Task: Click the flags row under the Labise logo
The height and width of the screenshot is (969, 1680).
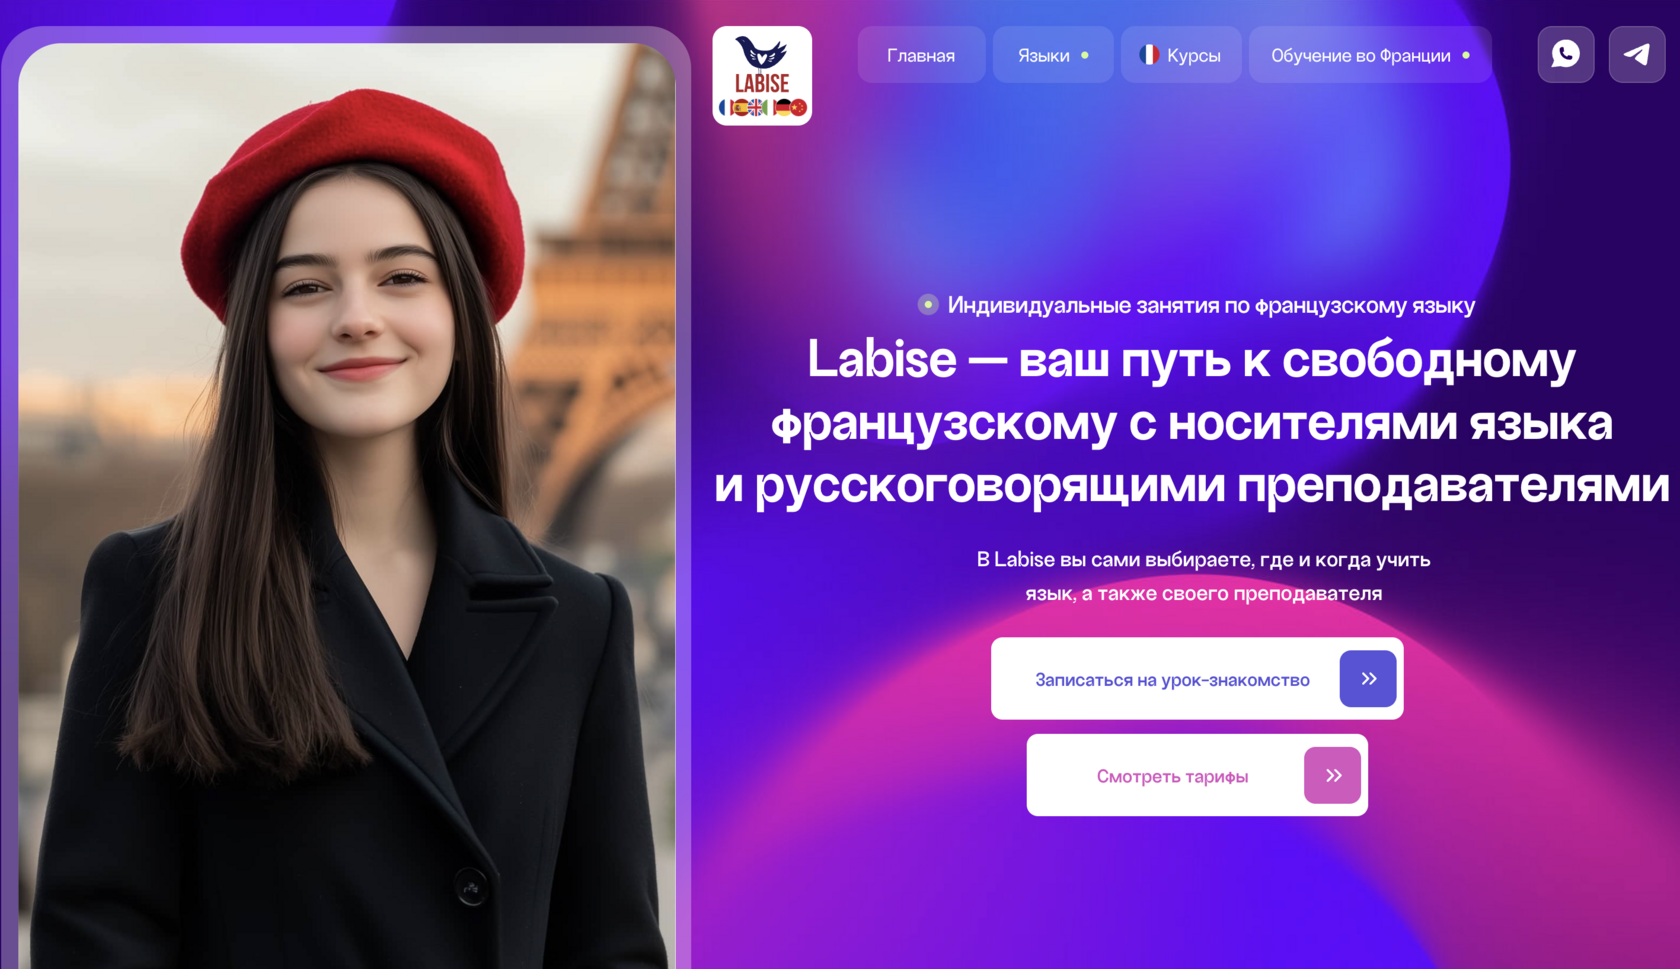Action: pyautogui.click(x=762, y=107)
